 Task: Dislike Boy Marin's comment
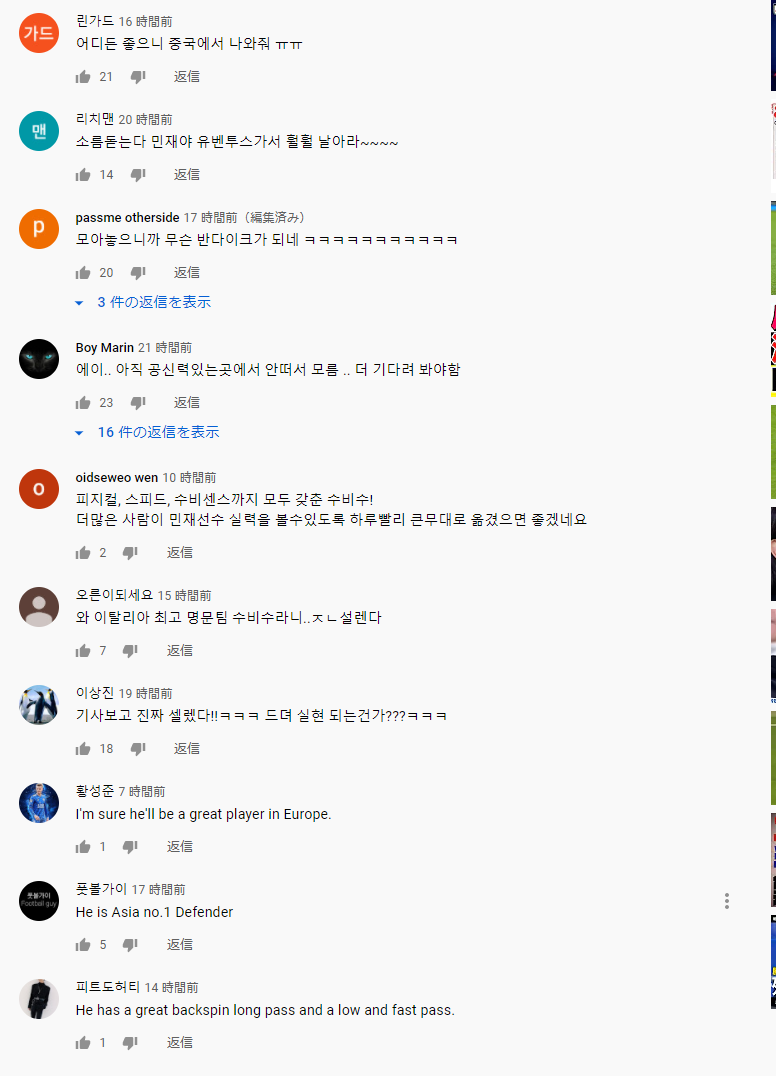click(138, 403)
